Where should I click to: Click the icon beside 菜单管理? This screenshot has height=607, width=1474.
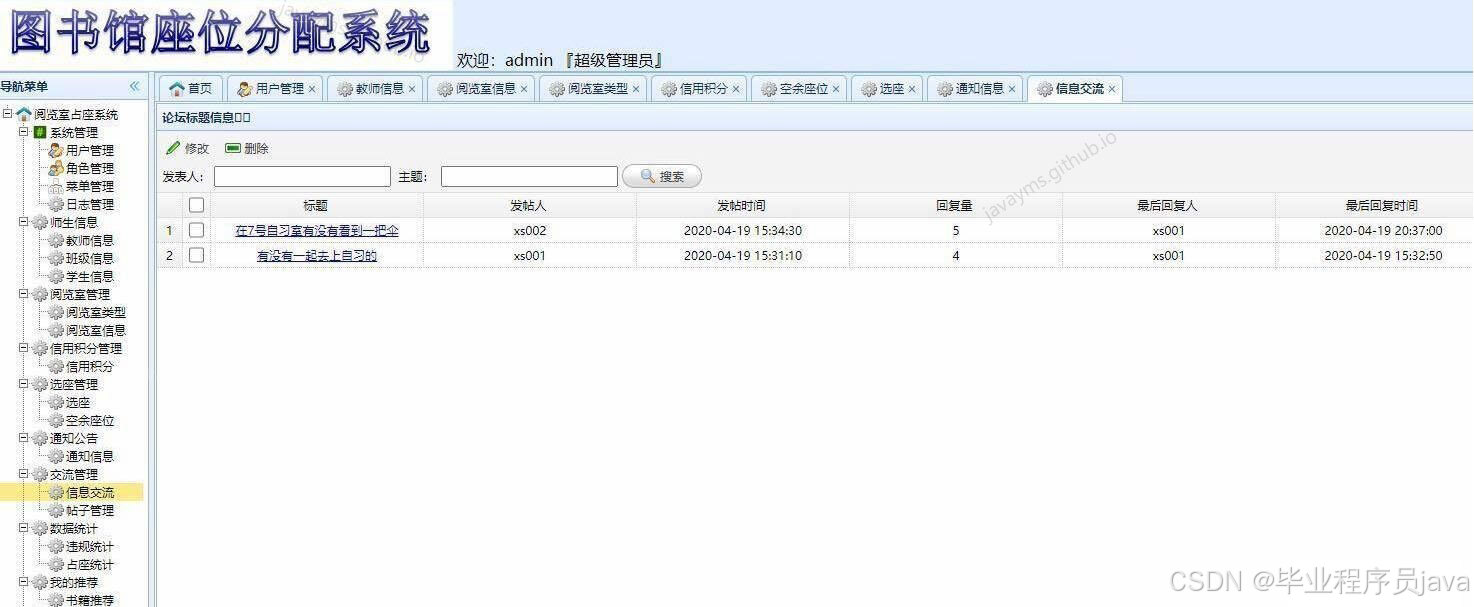[56, 186]
